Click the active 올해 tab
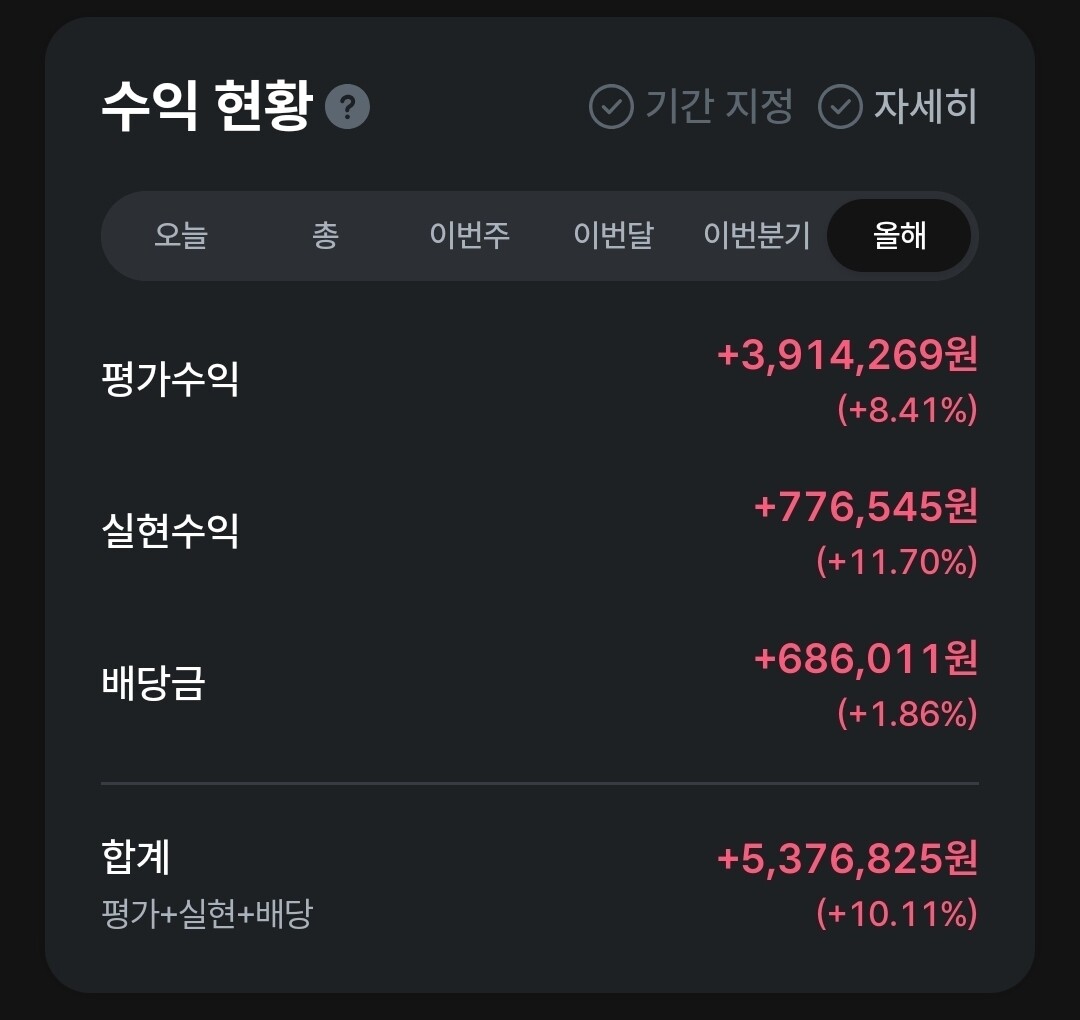1080x1020 pixels. coord(899,236)
